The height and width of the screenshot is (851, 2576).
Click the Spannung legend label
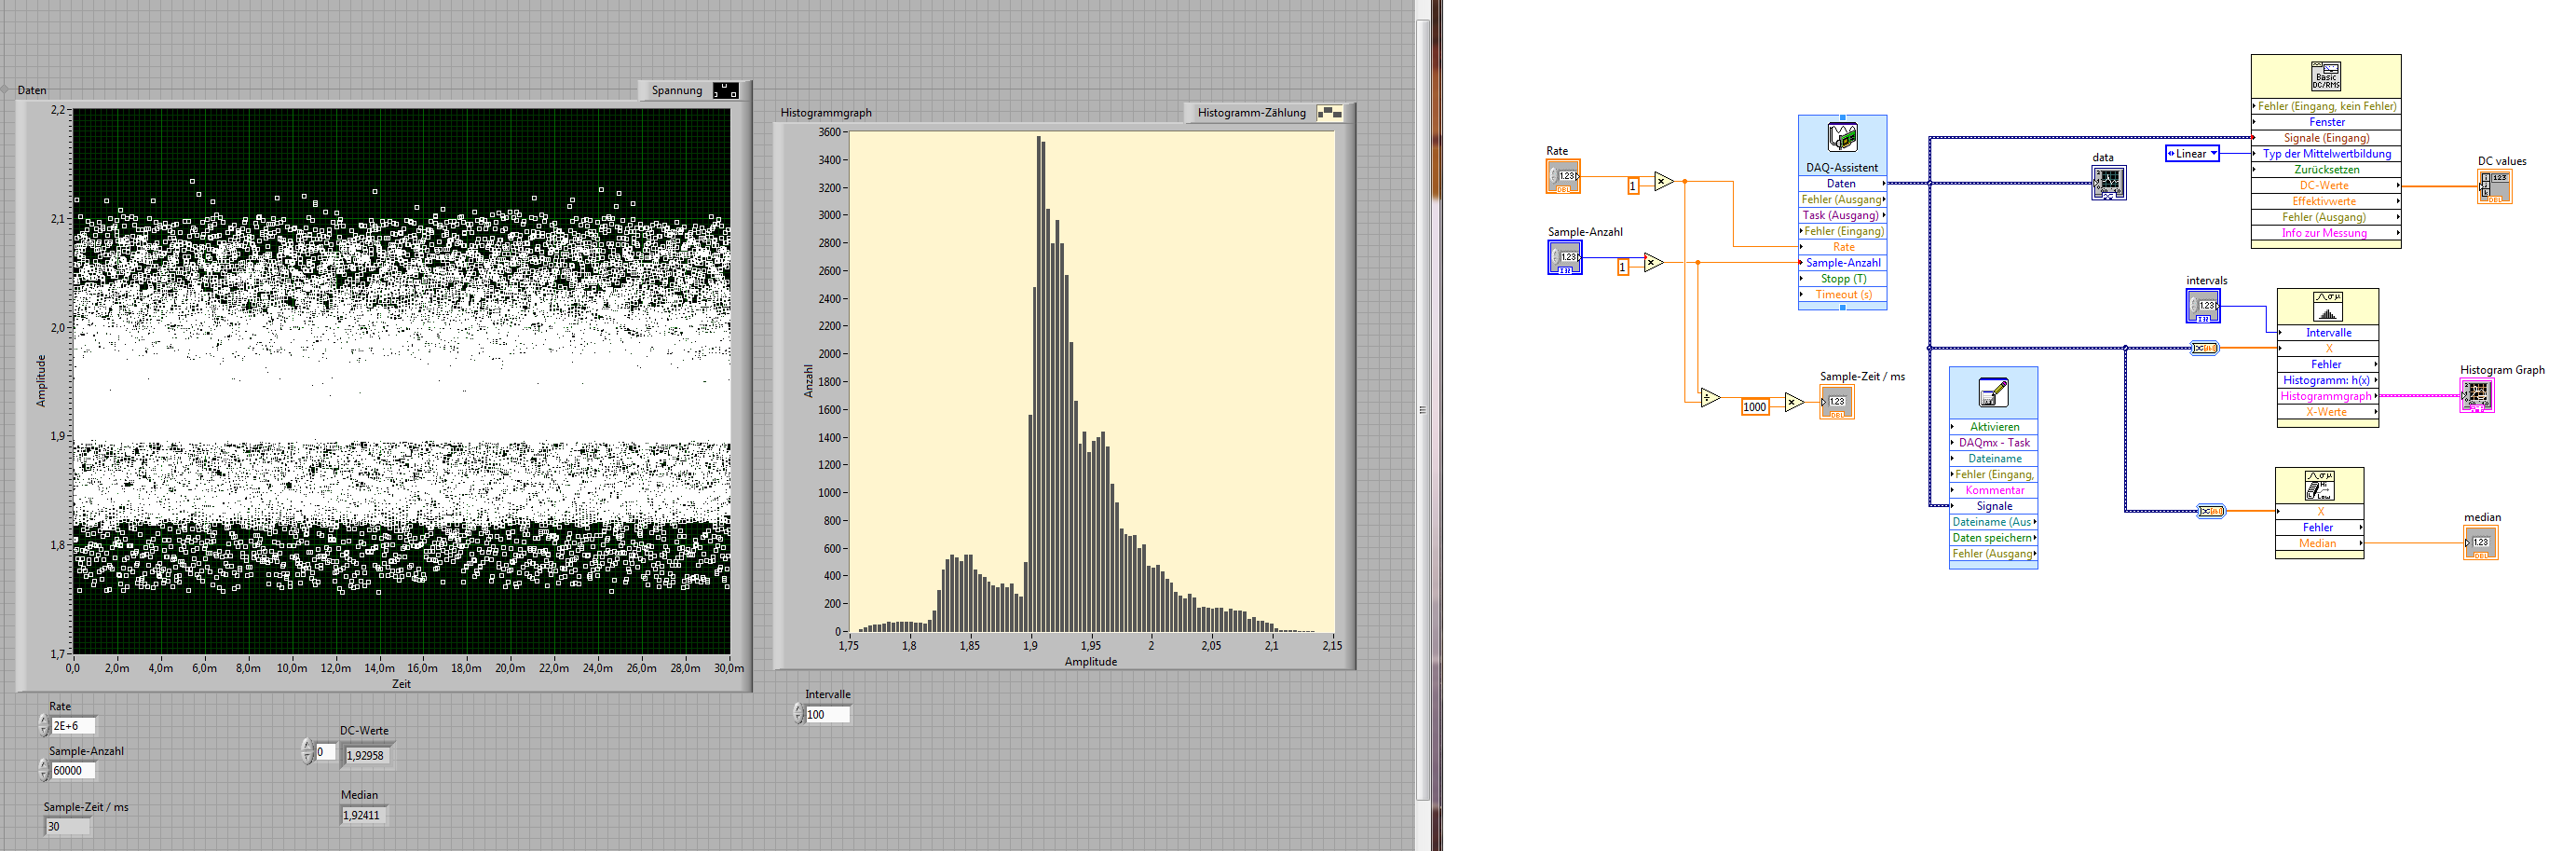click(x=677, y=91)
